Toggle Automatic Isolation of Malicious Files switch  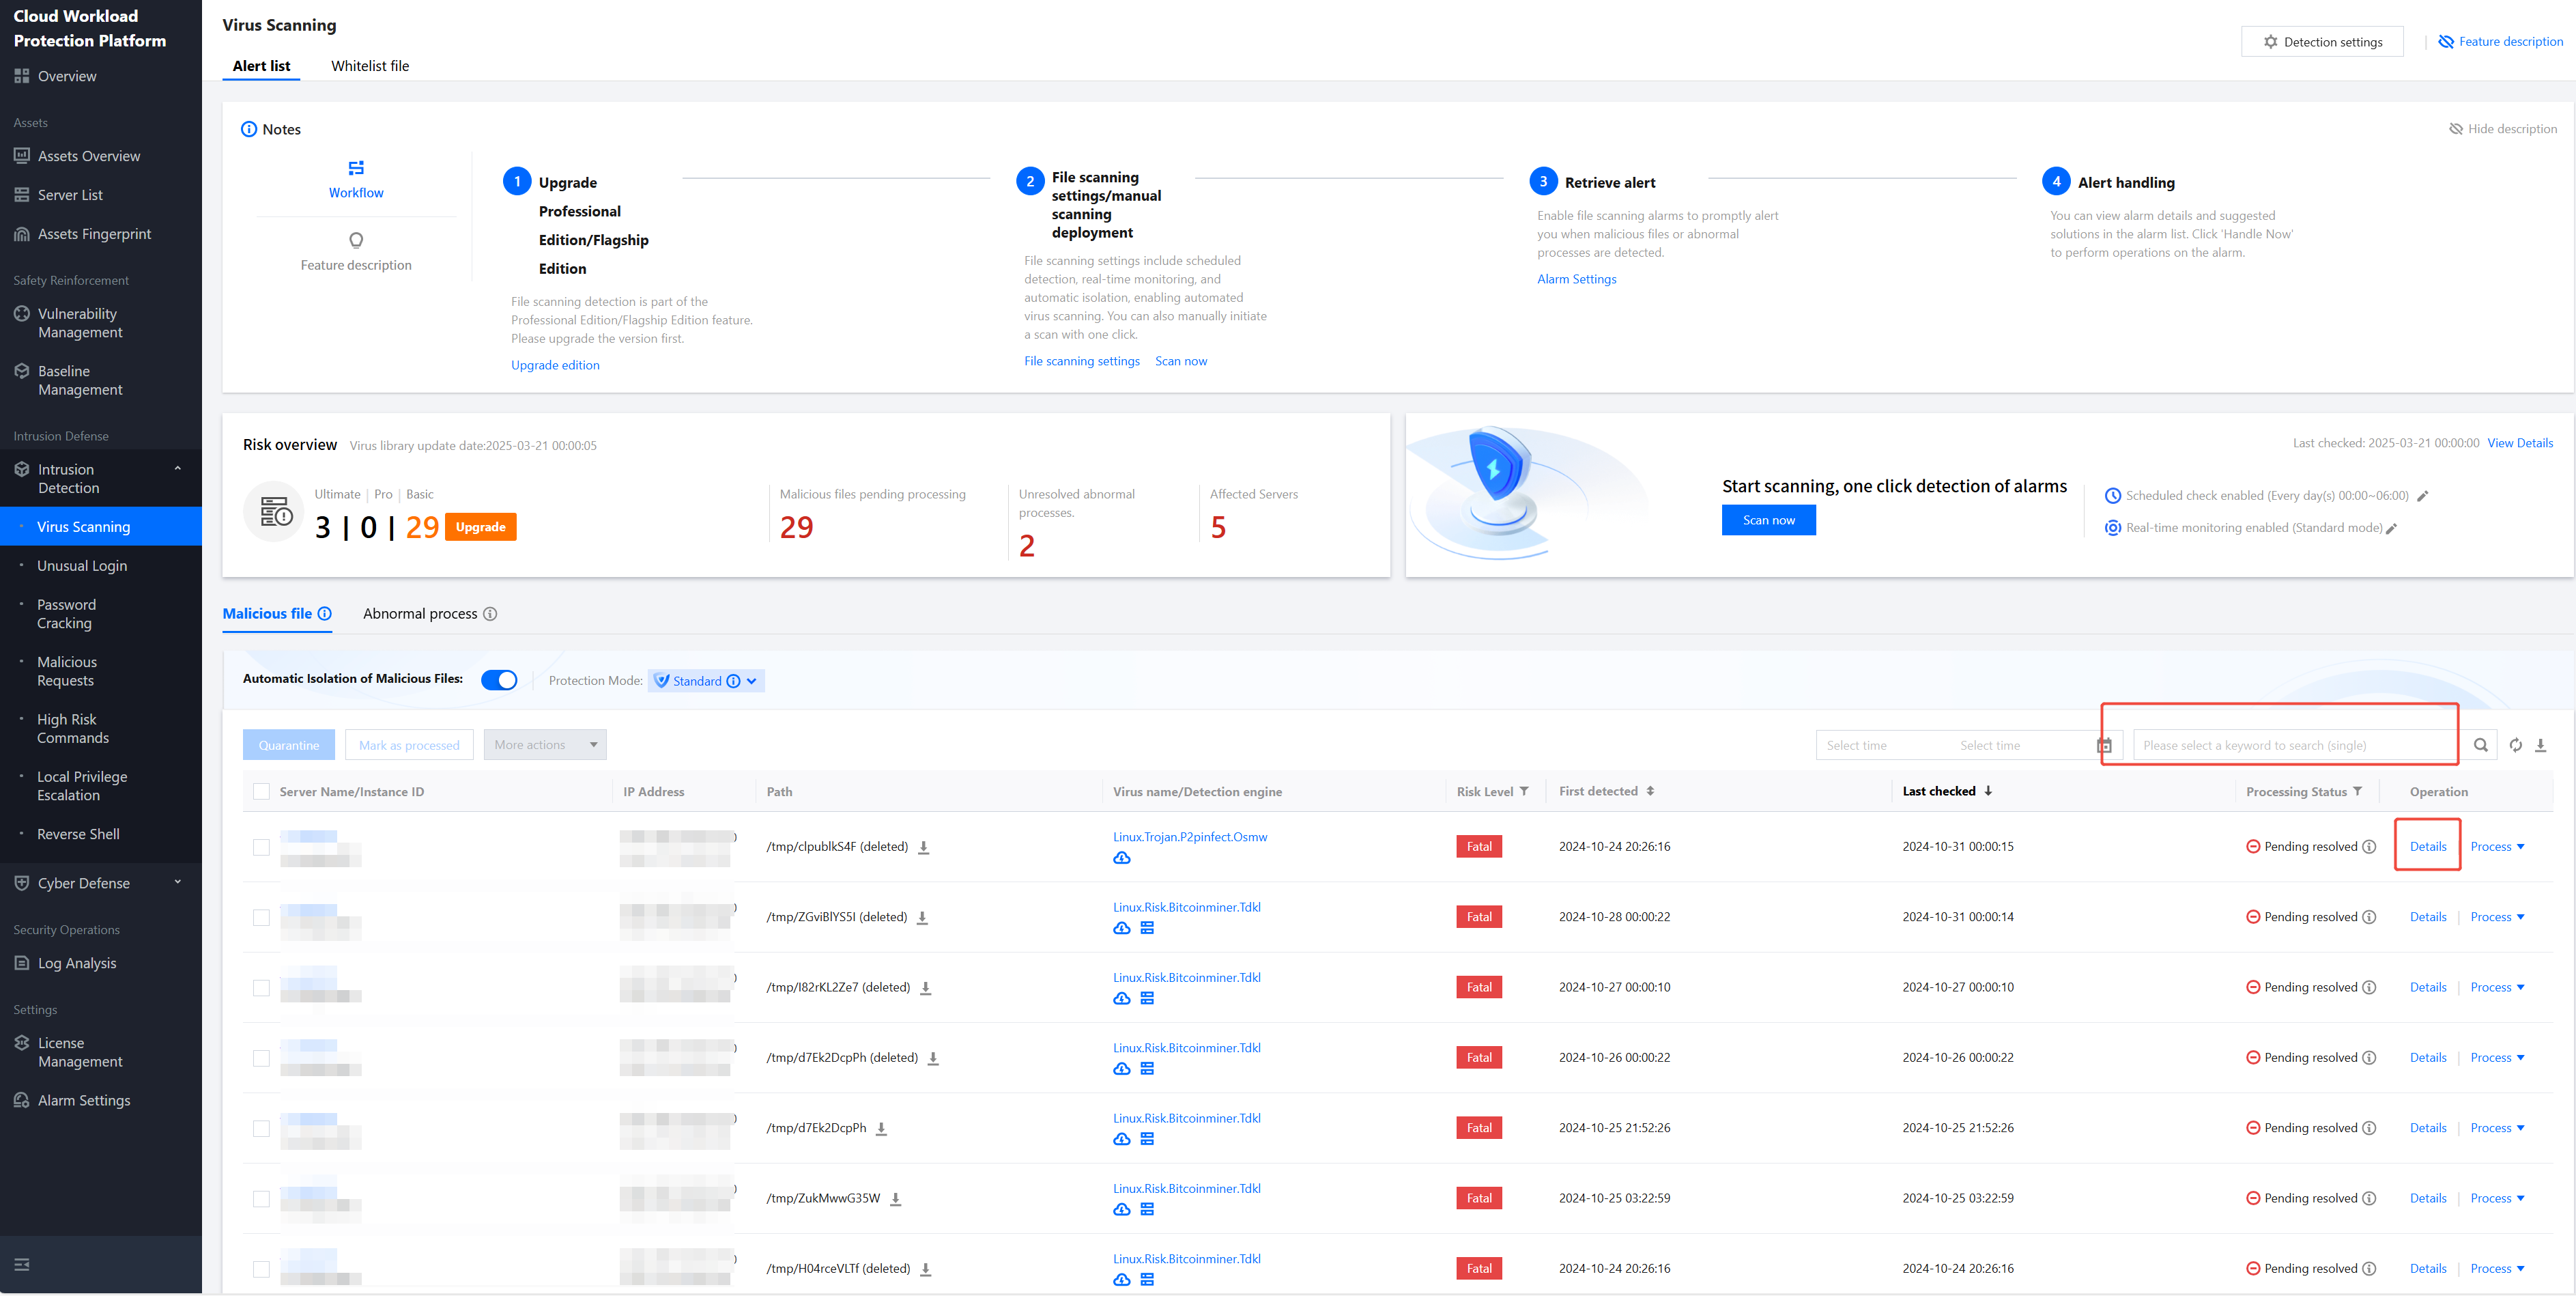click(x=499, y=680)
